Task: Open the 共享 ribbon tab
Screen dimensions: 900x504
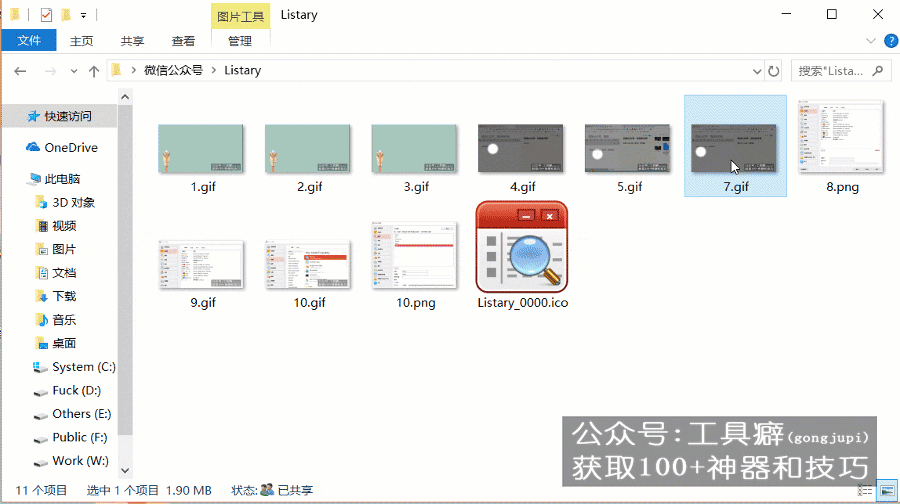Action: (132, 41)
